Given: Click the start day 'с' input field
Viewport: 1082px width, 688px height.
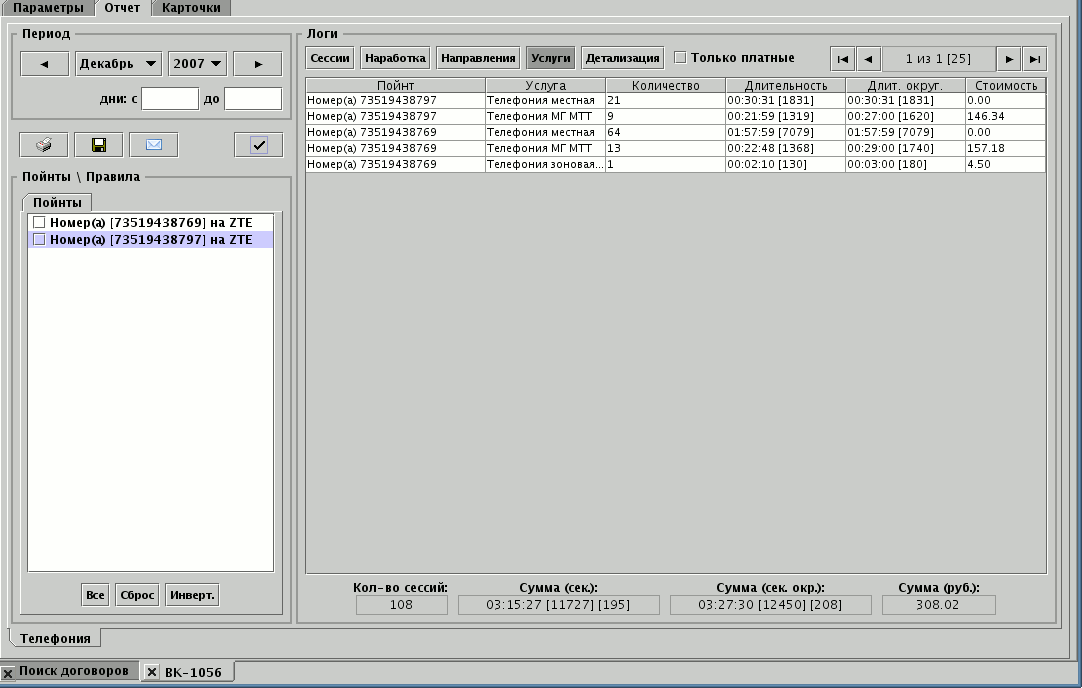Looking at the screenshot, I should click(x=170, y=99).
